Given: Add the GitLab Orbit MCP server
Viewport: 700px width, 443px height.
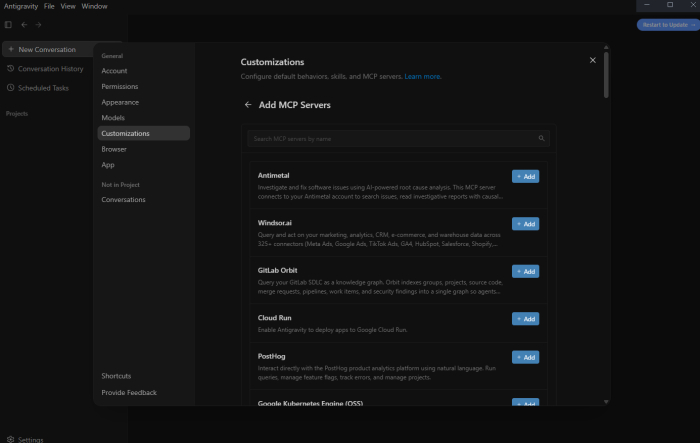Looking at the screenshot, I should pos(525,272).
